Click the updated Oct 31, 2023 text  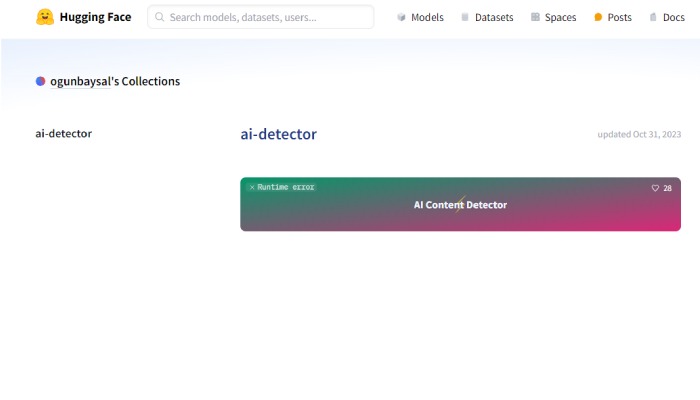click(x=639, y=134)
